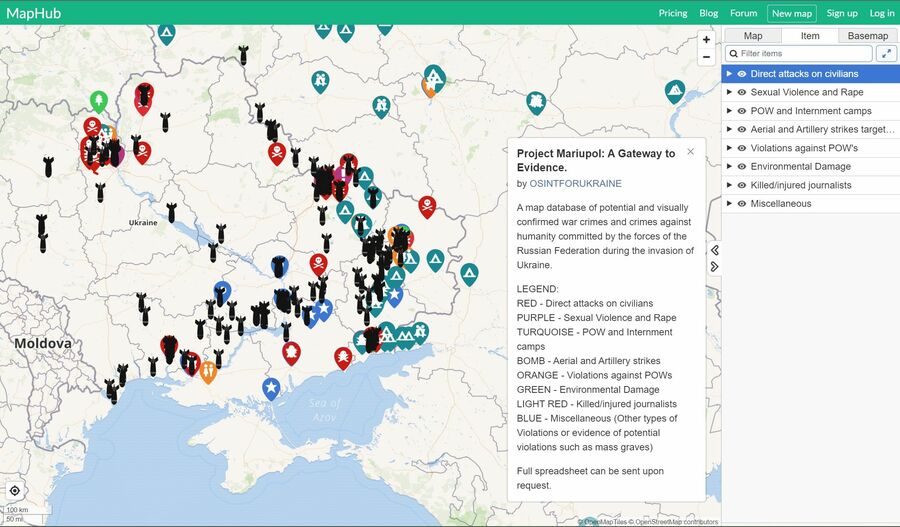This screenshot has width=900, height=527.
Task: Click the New map button
Action: [791, 13]
